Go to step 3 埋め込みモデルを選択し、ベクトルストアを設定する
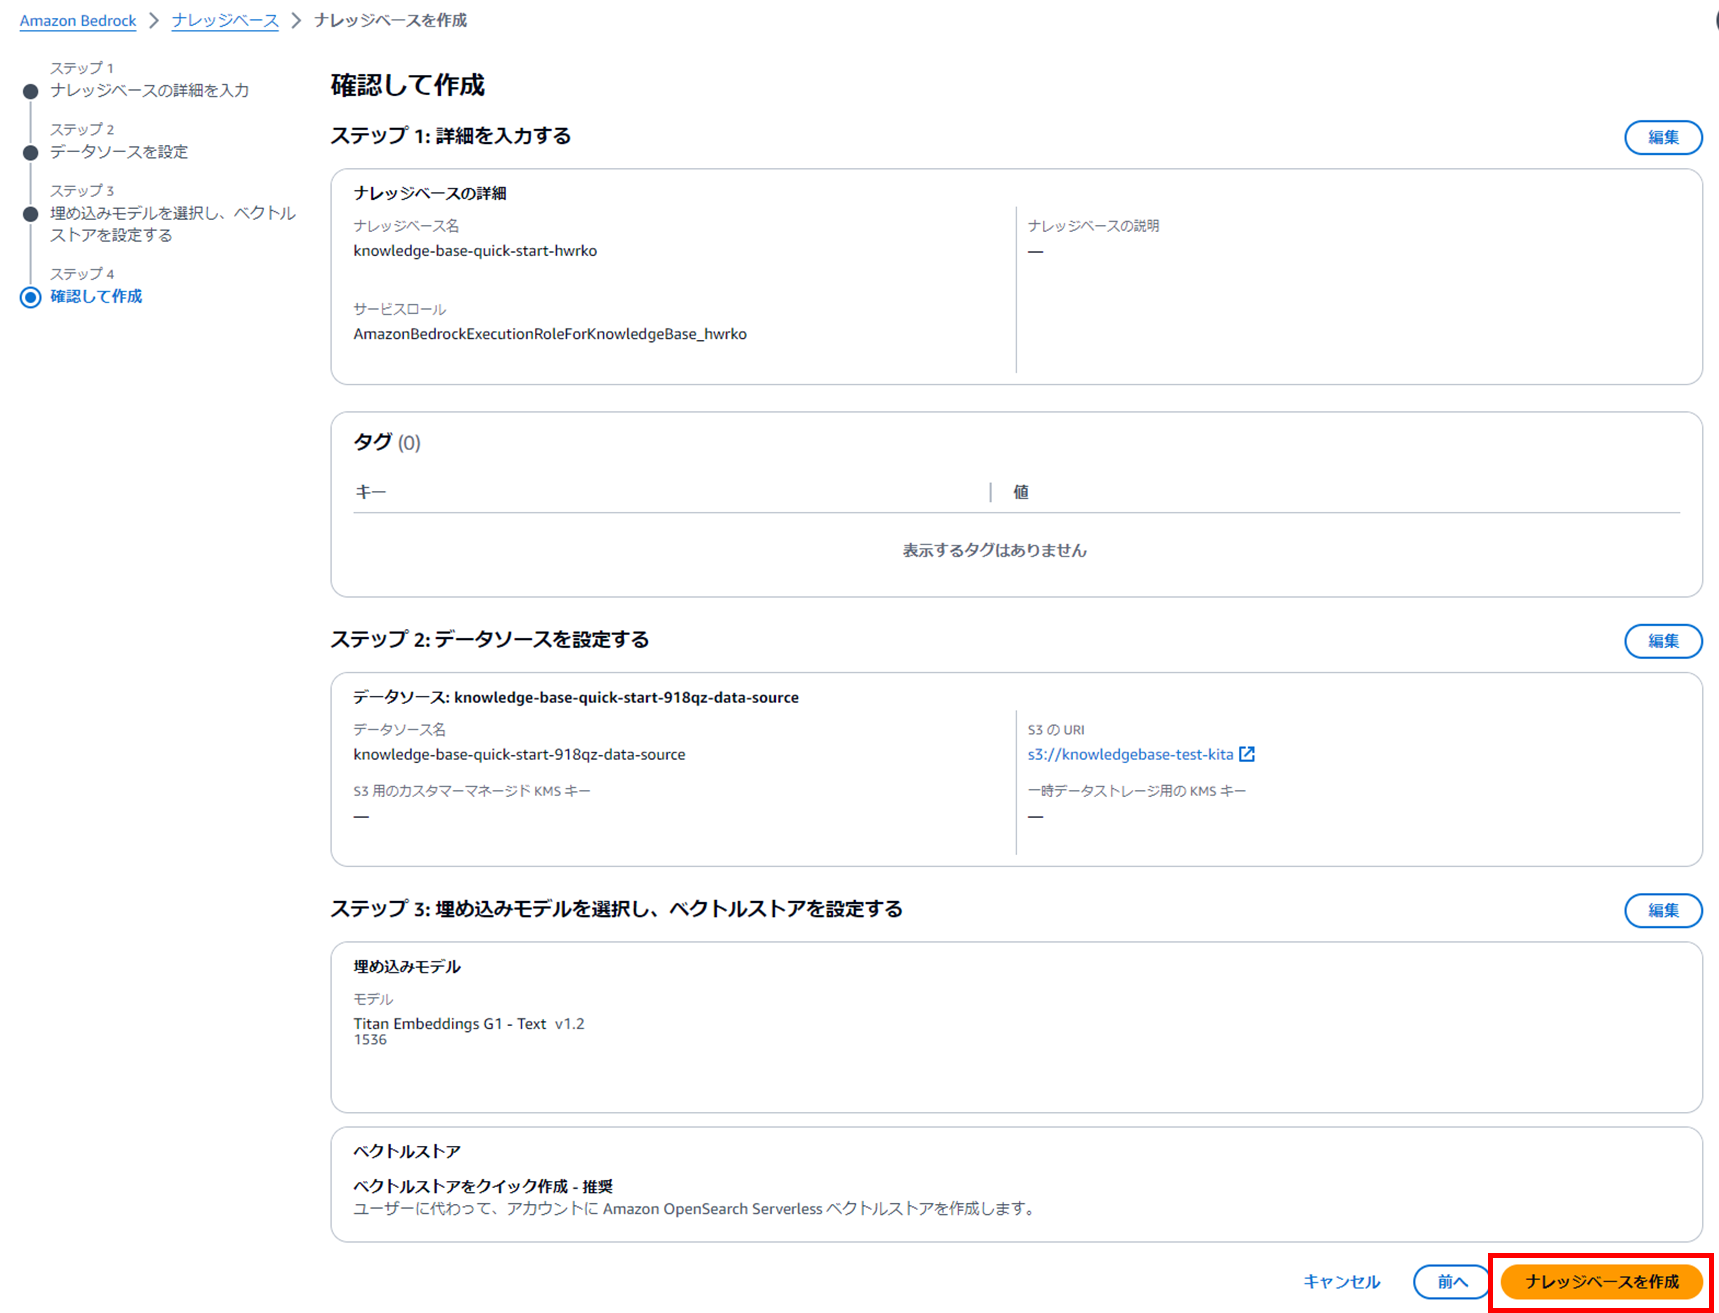This screenshot has width=1719, height=1313. (x=173, y=224)
